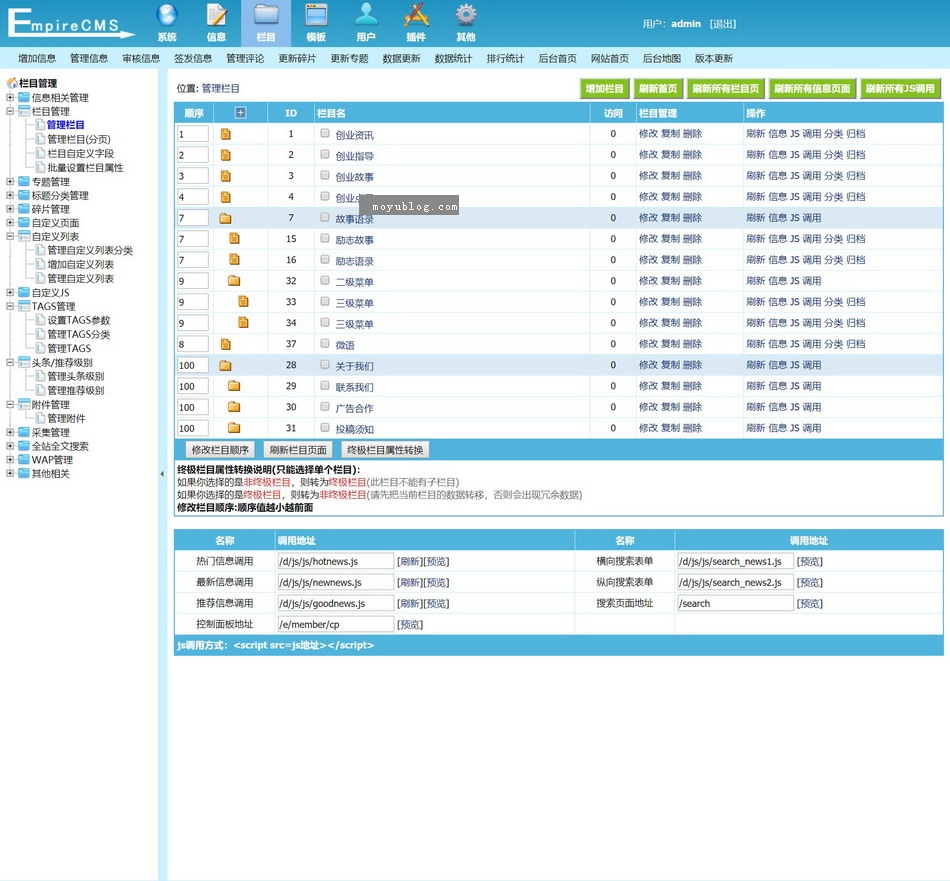
Task: Click the folder icon for 广告合作 row
Action: coord(234,407)
